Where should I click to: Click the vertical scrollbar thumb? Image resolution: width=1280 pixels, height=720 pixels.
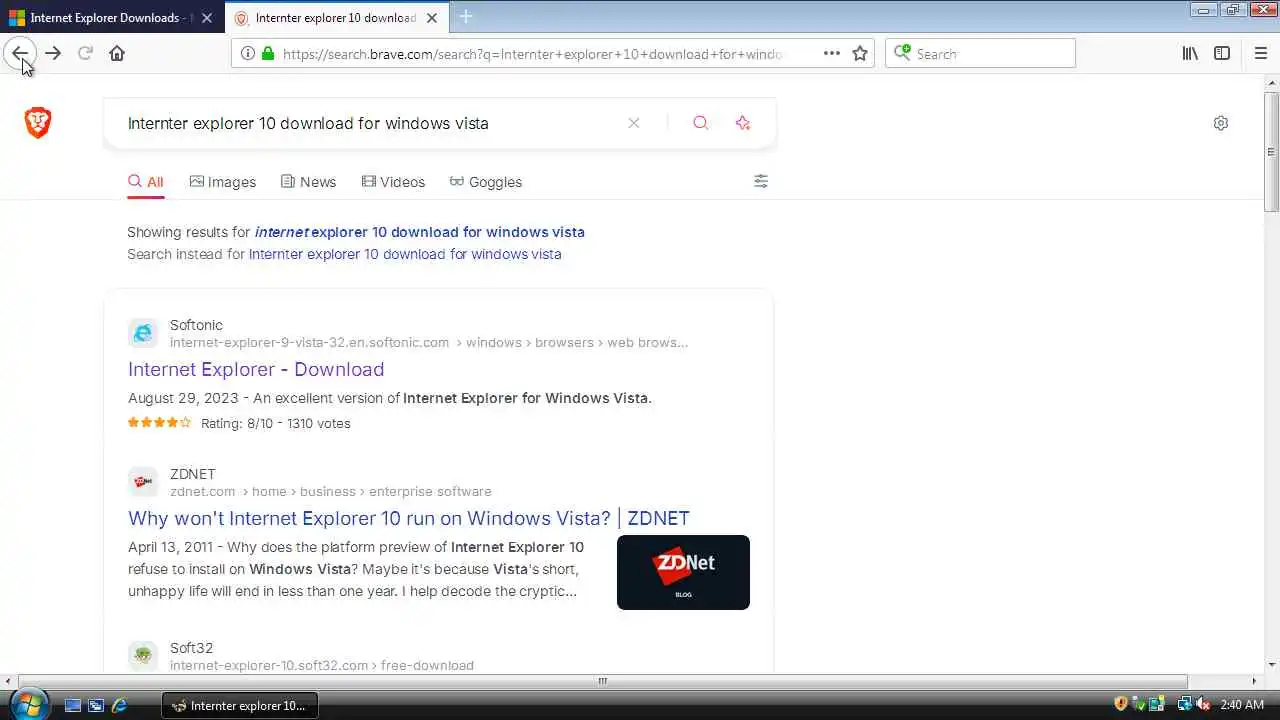1271,151
